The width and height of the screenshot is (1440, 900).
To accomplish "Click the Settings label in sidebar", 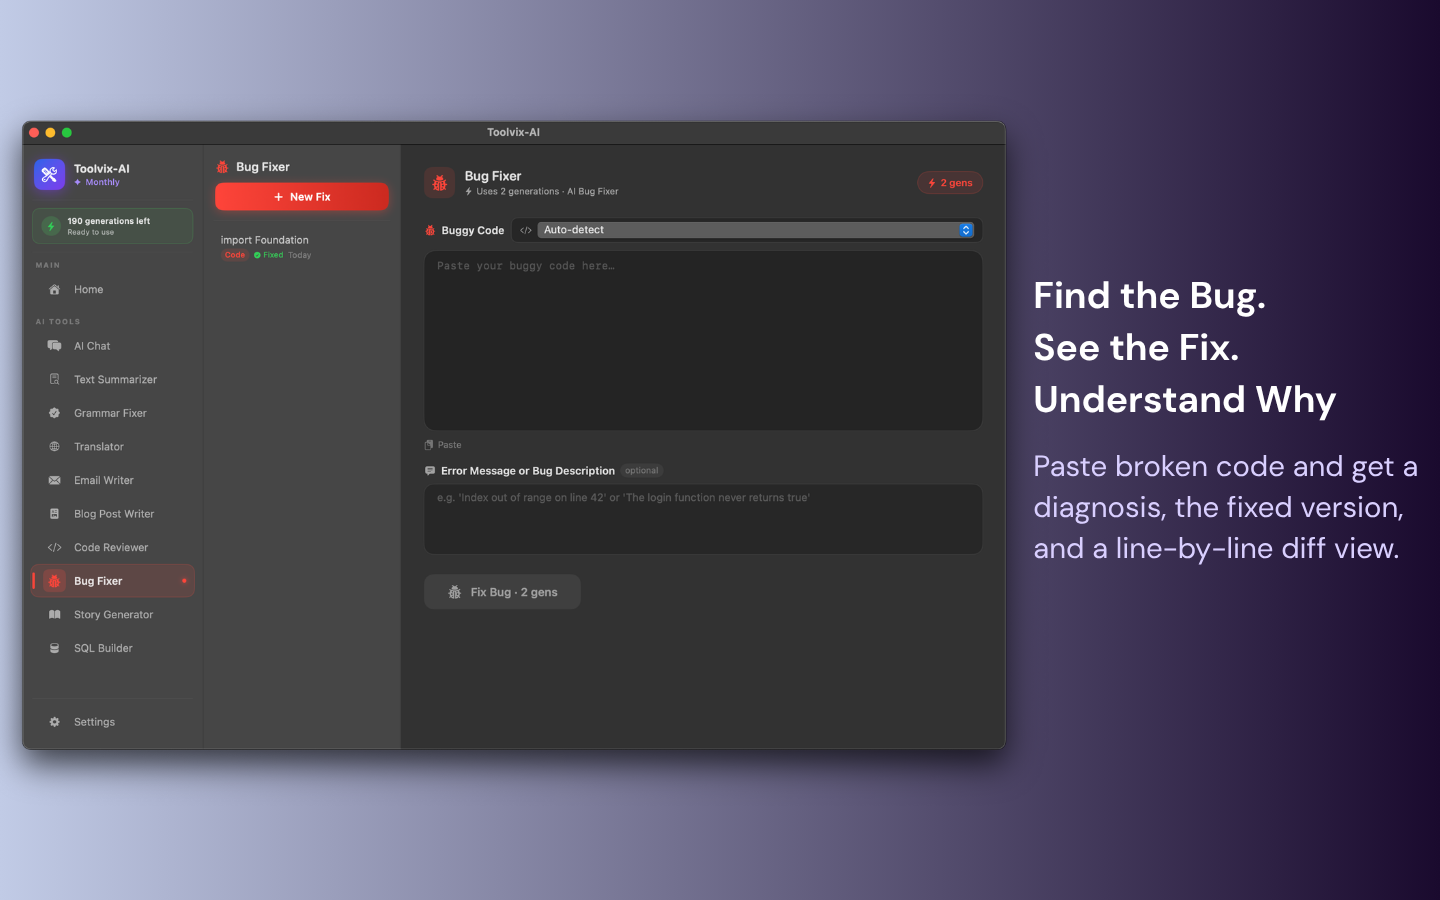I will point(94,722).
